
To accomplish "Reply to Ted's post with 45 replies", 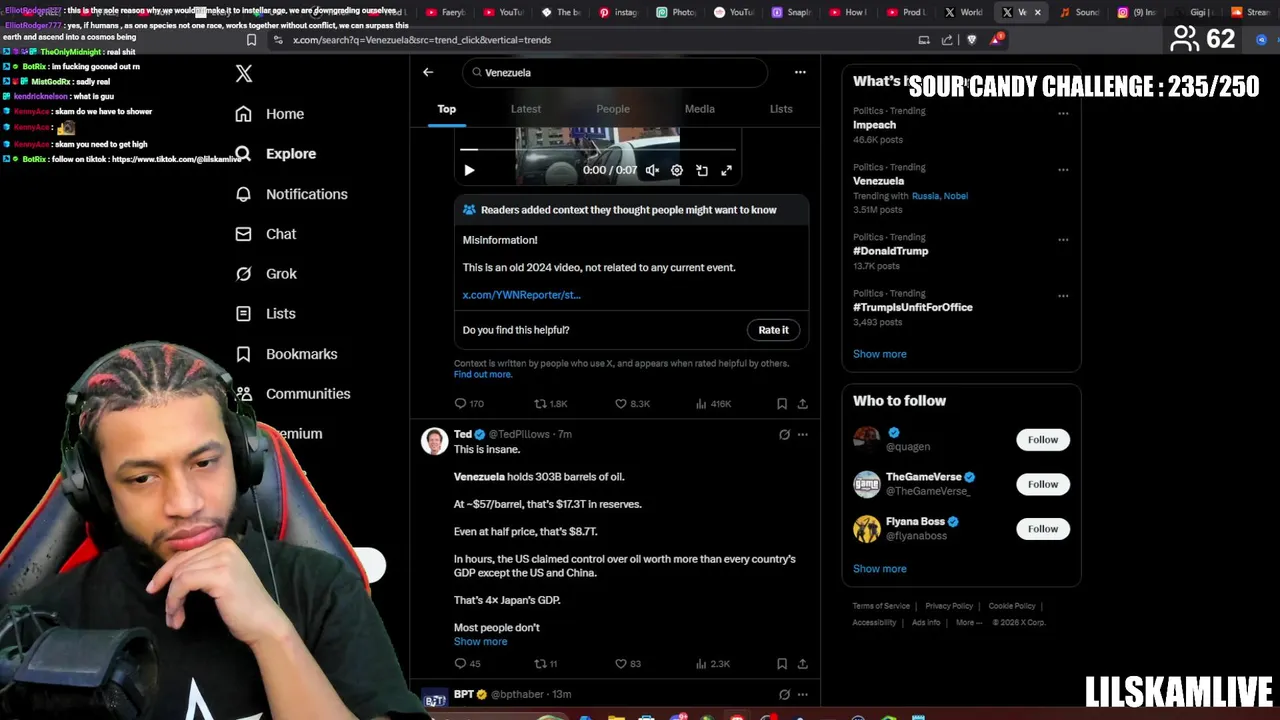I will click(468, 664).
